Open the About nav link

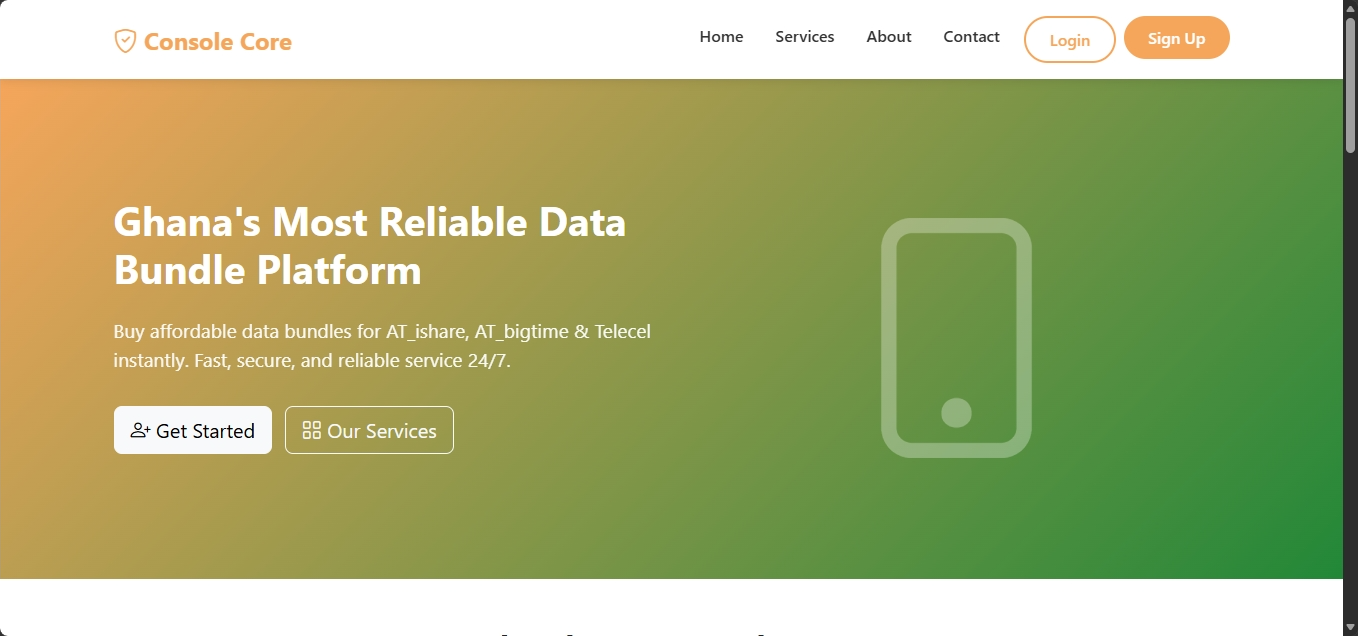888,37
